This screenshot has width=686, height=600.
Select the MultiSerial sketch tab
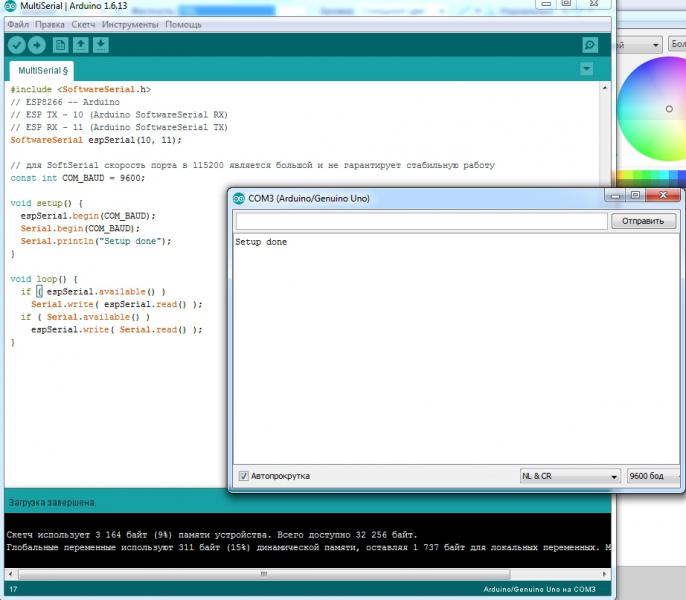pos(42,70)
